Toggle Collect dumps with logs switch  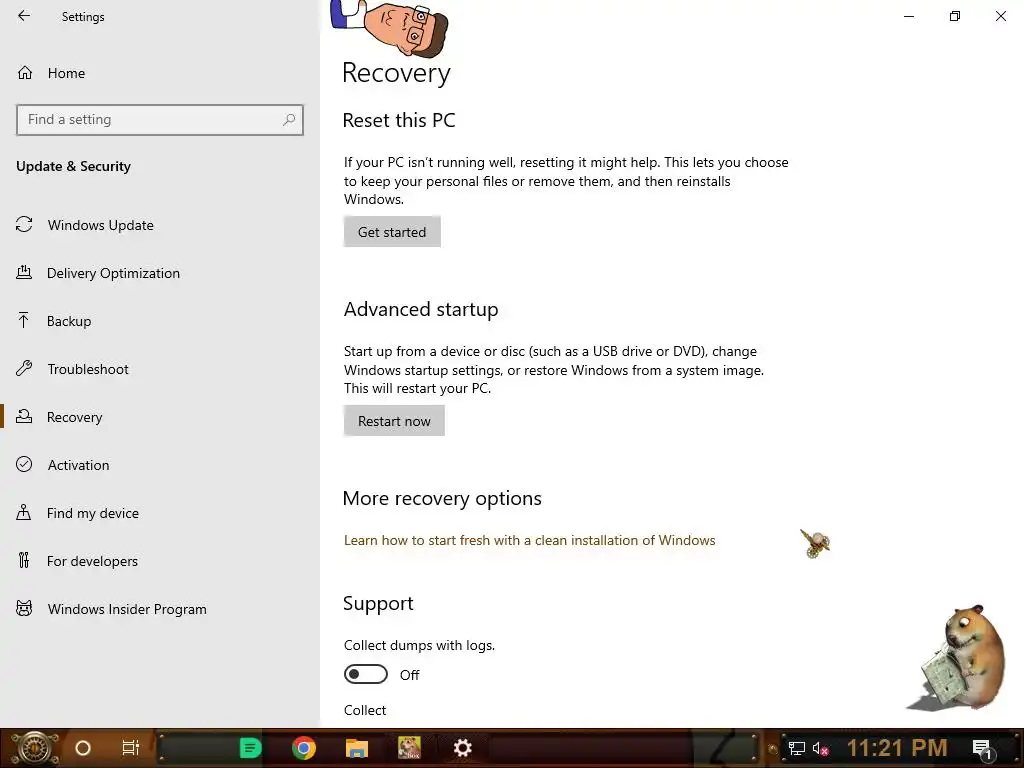366,674
